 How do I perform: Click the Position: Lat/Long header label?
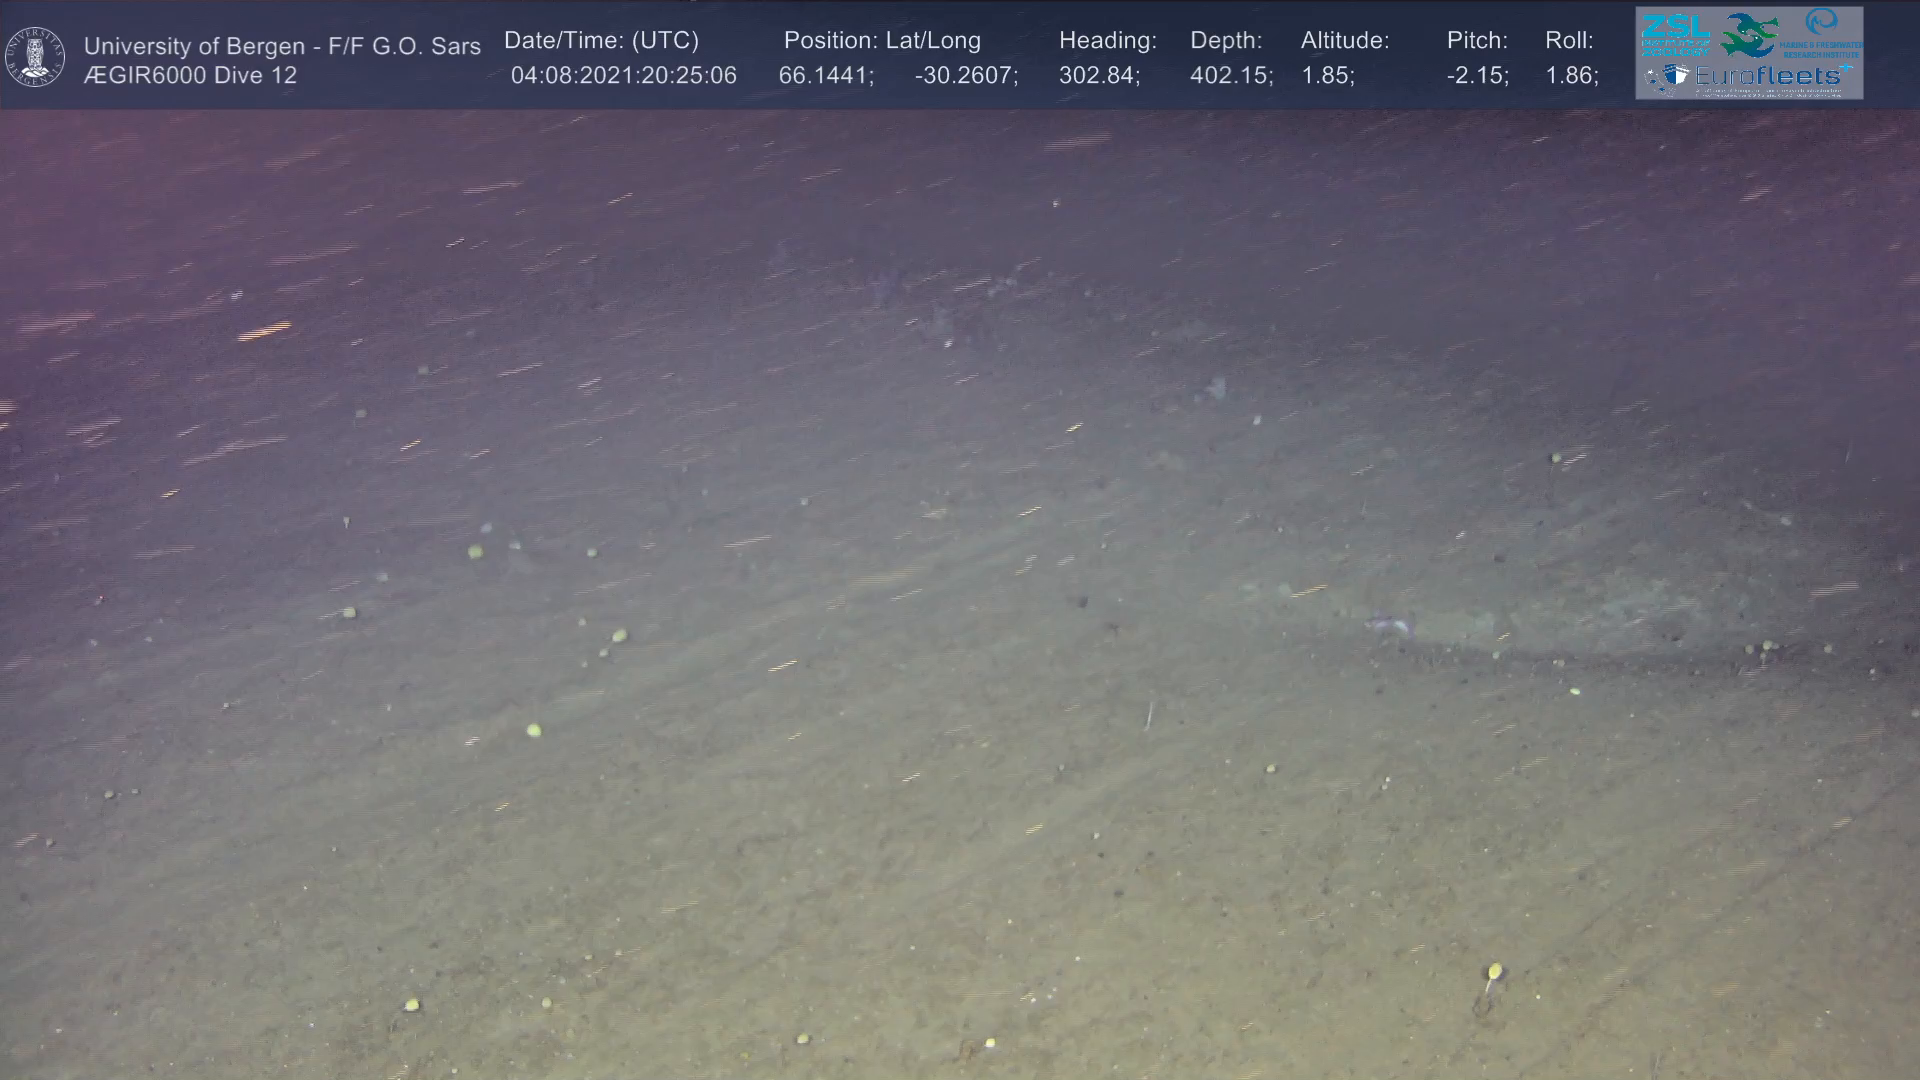tap(882, 41)
